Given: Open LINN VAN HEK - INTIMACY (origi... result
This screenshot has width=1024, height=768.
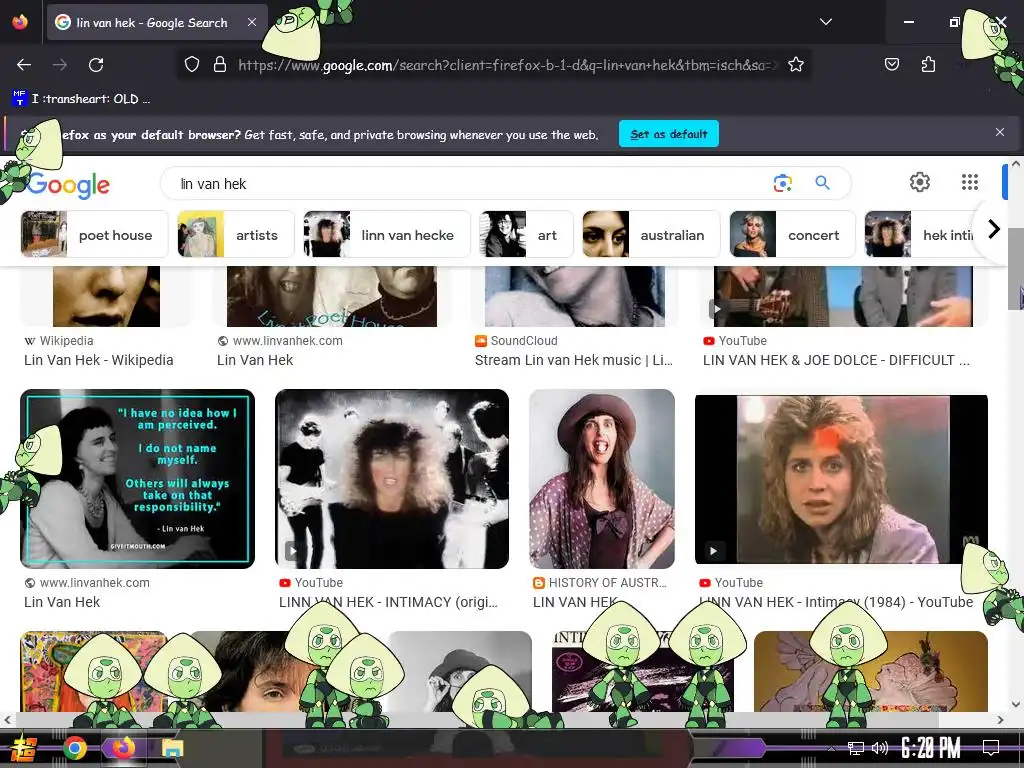Looking at the screenshot, I should (388, 602).
